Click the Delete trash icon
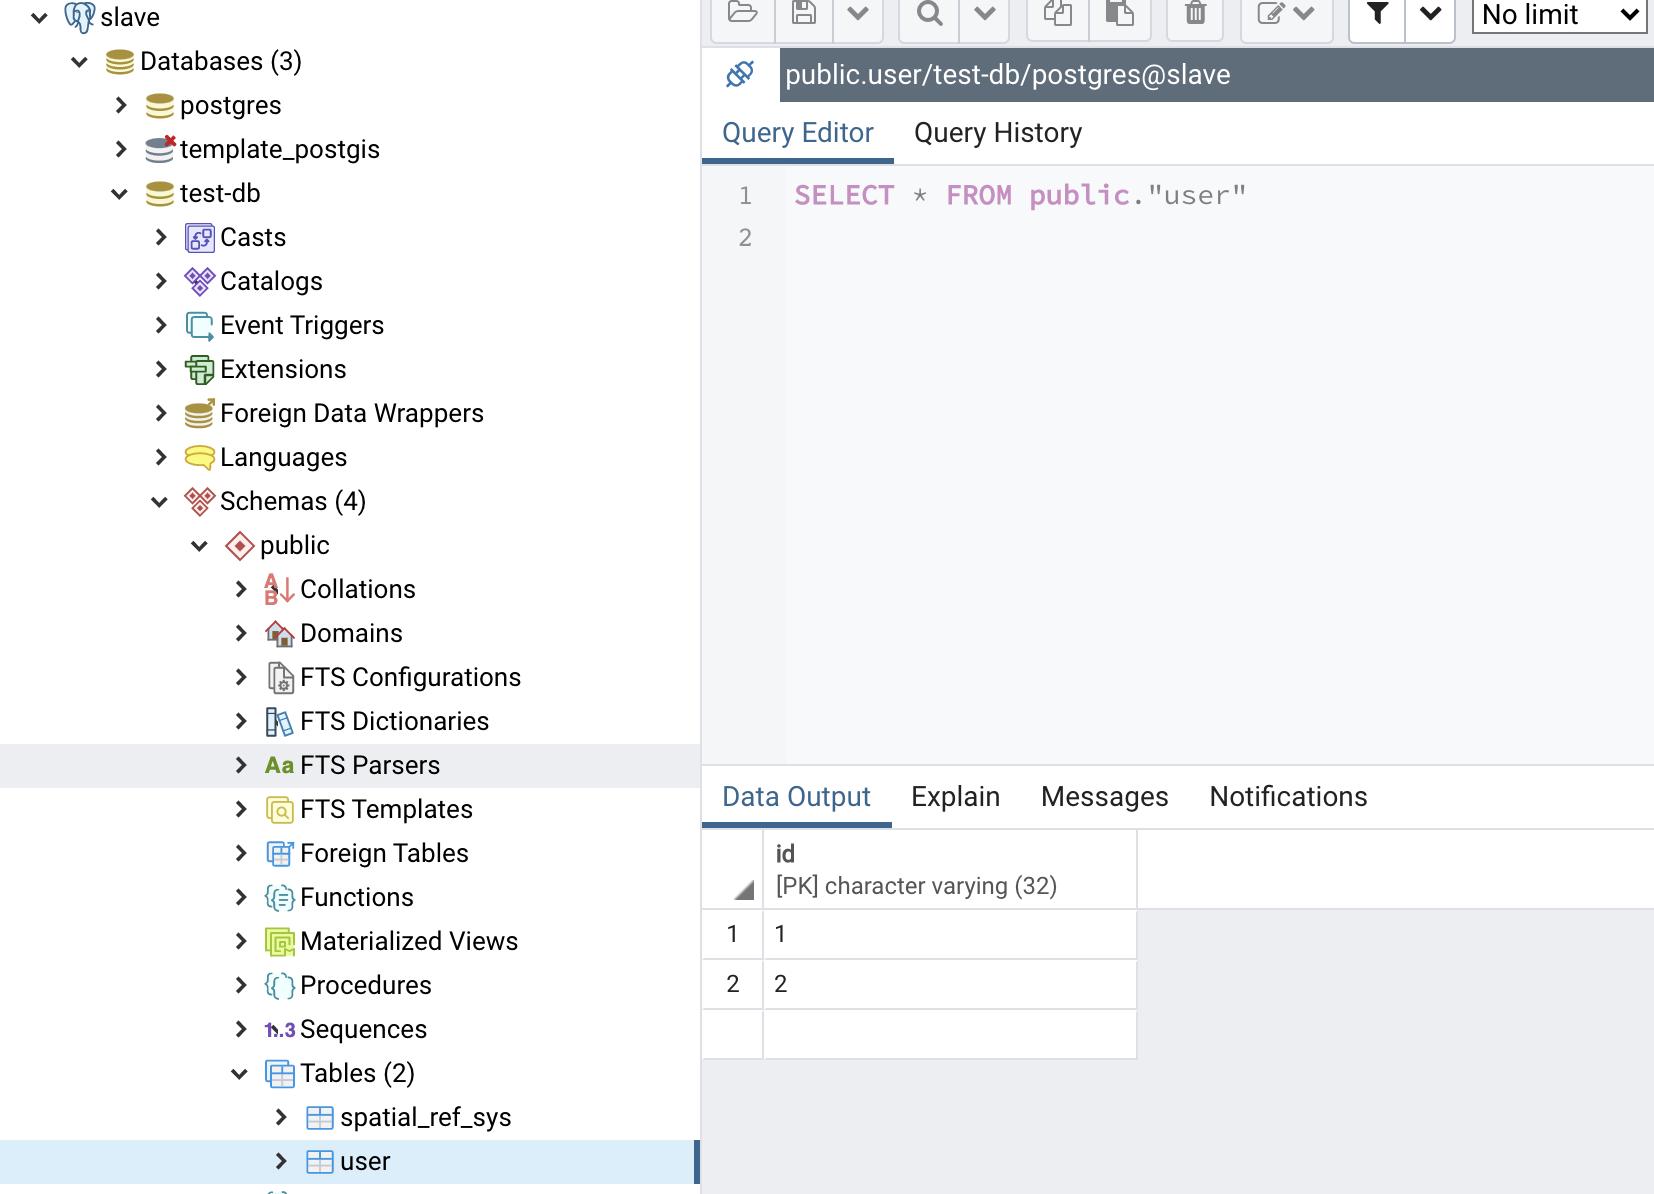This screenshot has width=1654, height=1194. (1195, 13)
